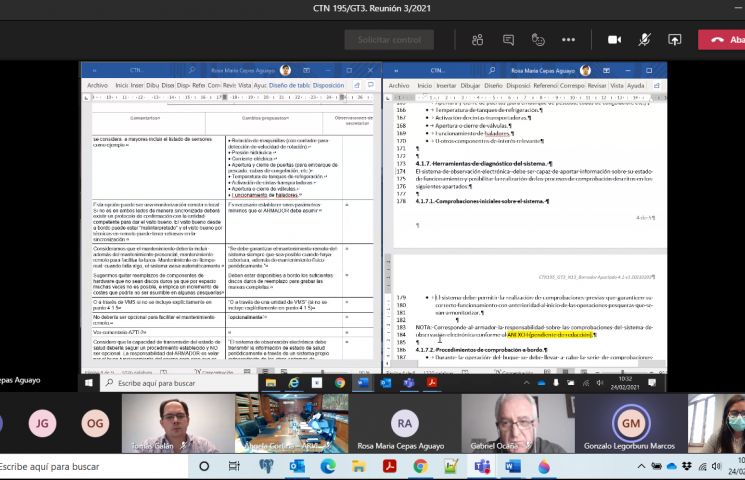Open raise hand and reactions

tap(538, 40)
